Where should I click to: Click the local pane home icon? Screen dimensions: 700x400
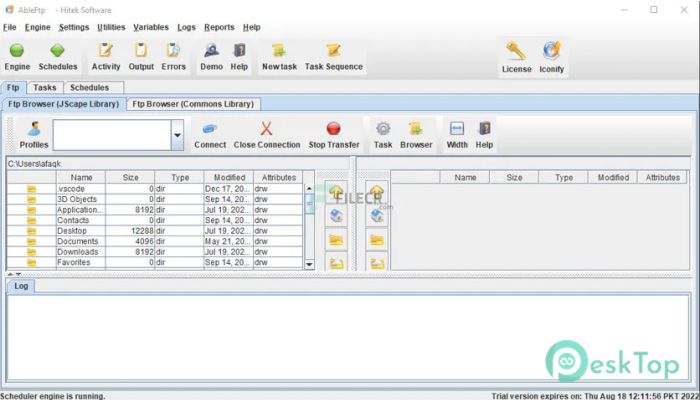coord(336,216)
